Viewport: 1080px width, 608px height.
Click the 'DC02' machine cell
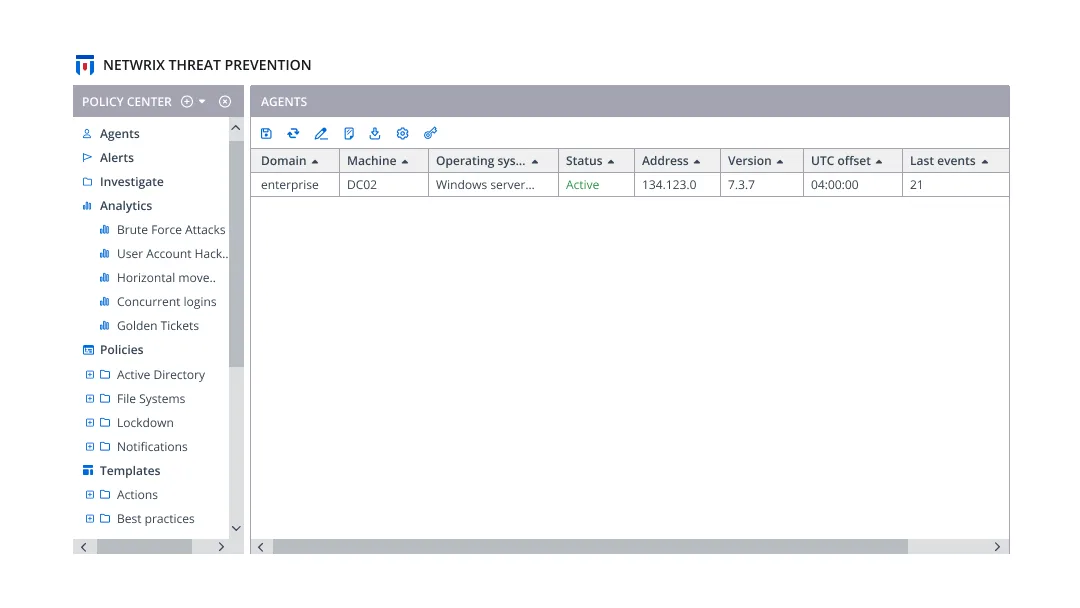(x=384, y=185)
